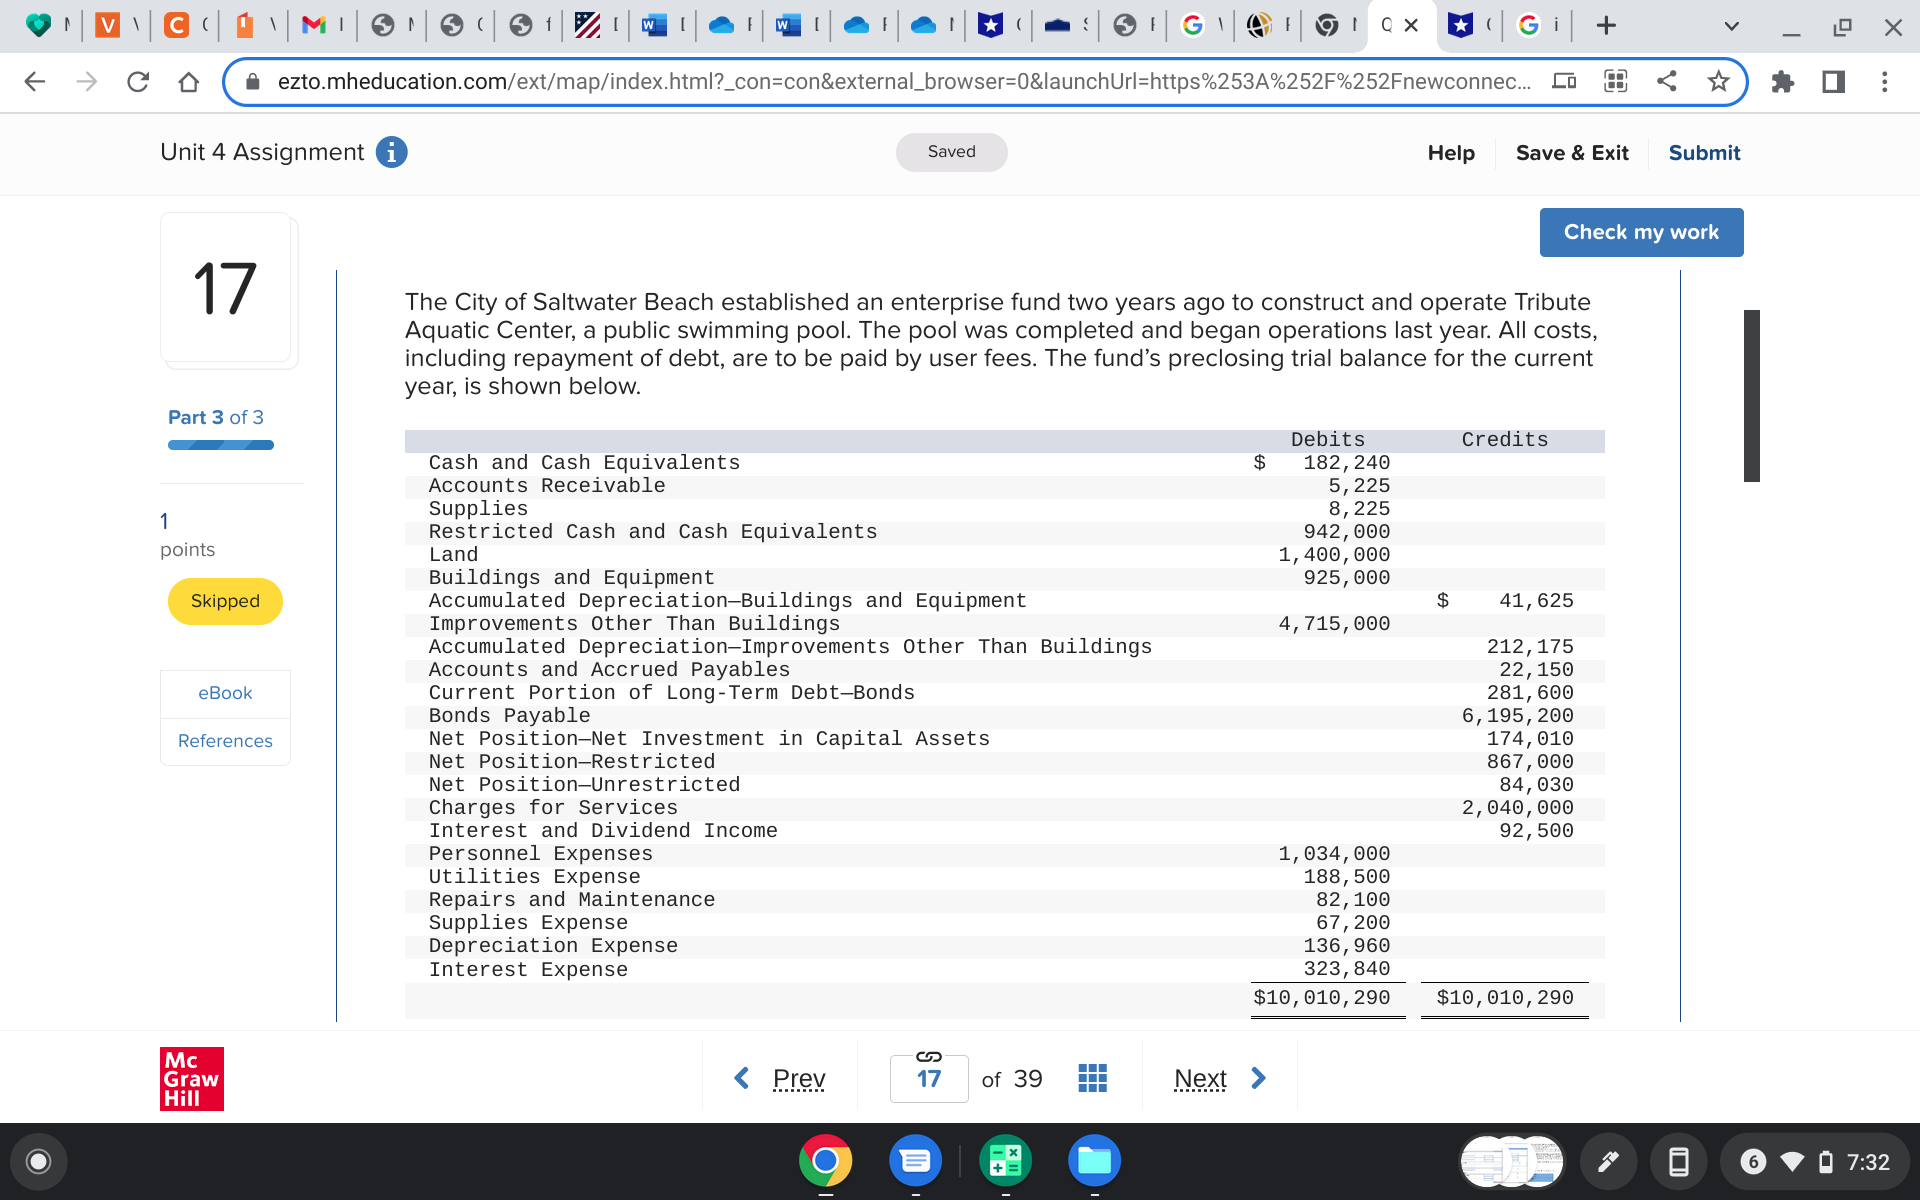Toggle the browser side panel
Screen dimensions: 1920x1200
[x=1833, y=82]
